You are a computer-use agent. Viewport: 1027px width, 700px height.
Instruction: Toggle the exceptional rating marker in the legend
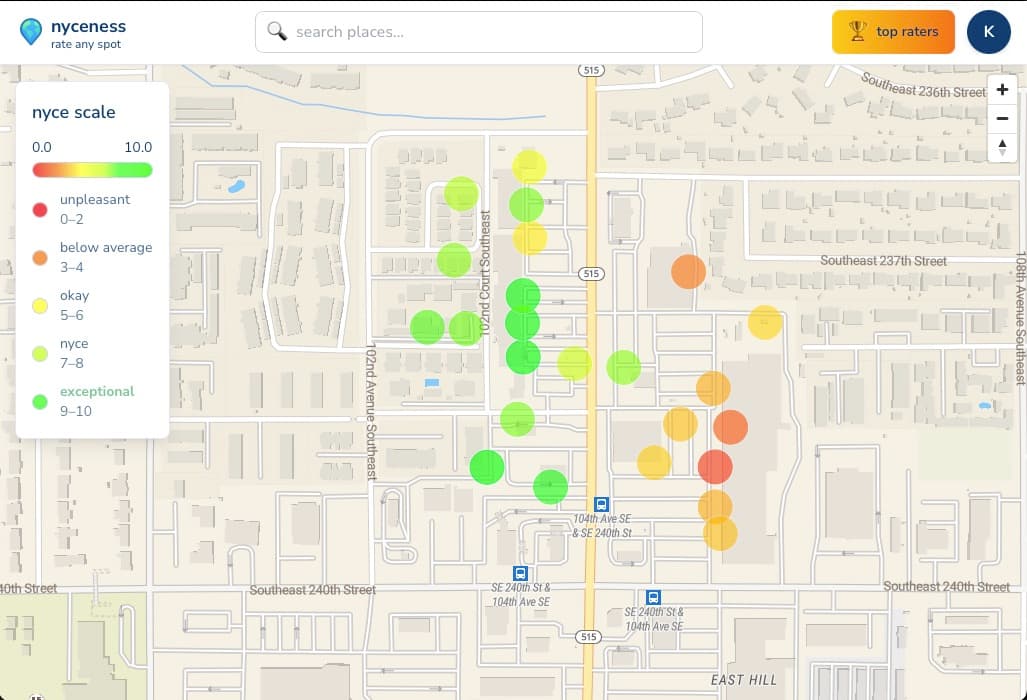(40, 402)
